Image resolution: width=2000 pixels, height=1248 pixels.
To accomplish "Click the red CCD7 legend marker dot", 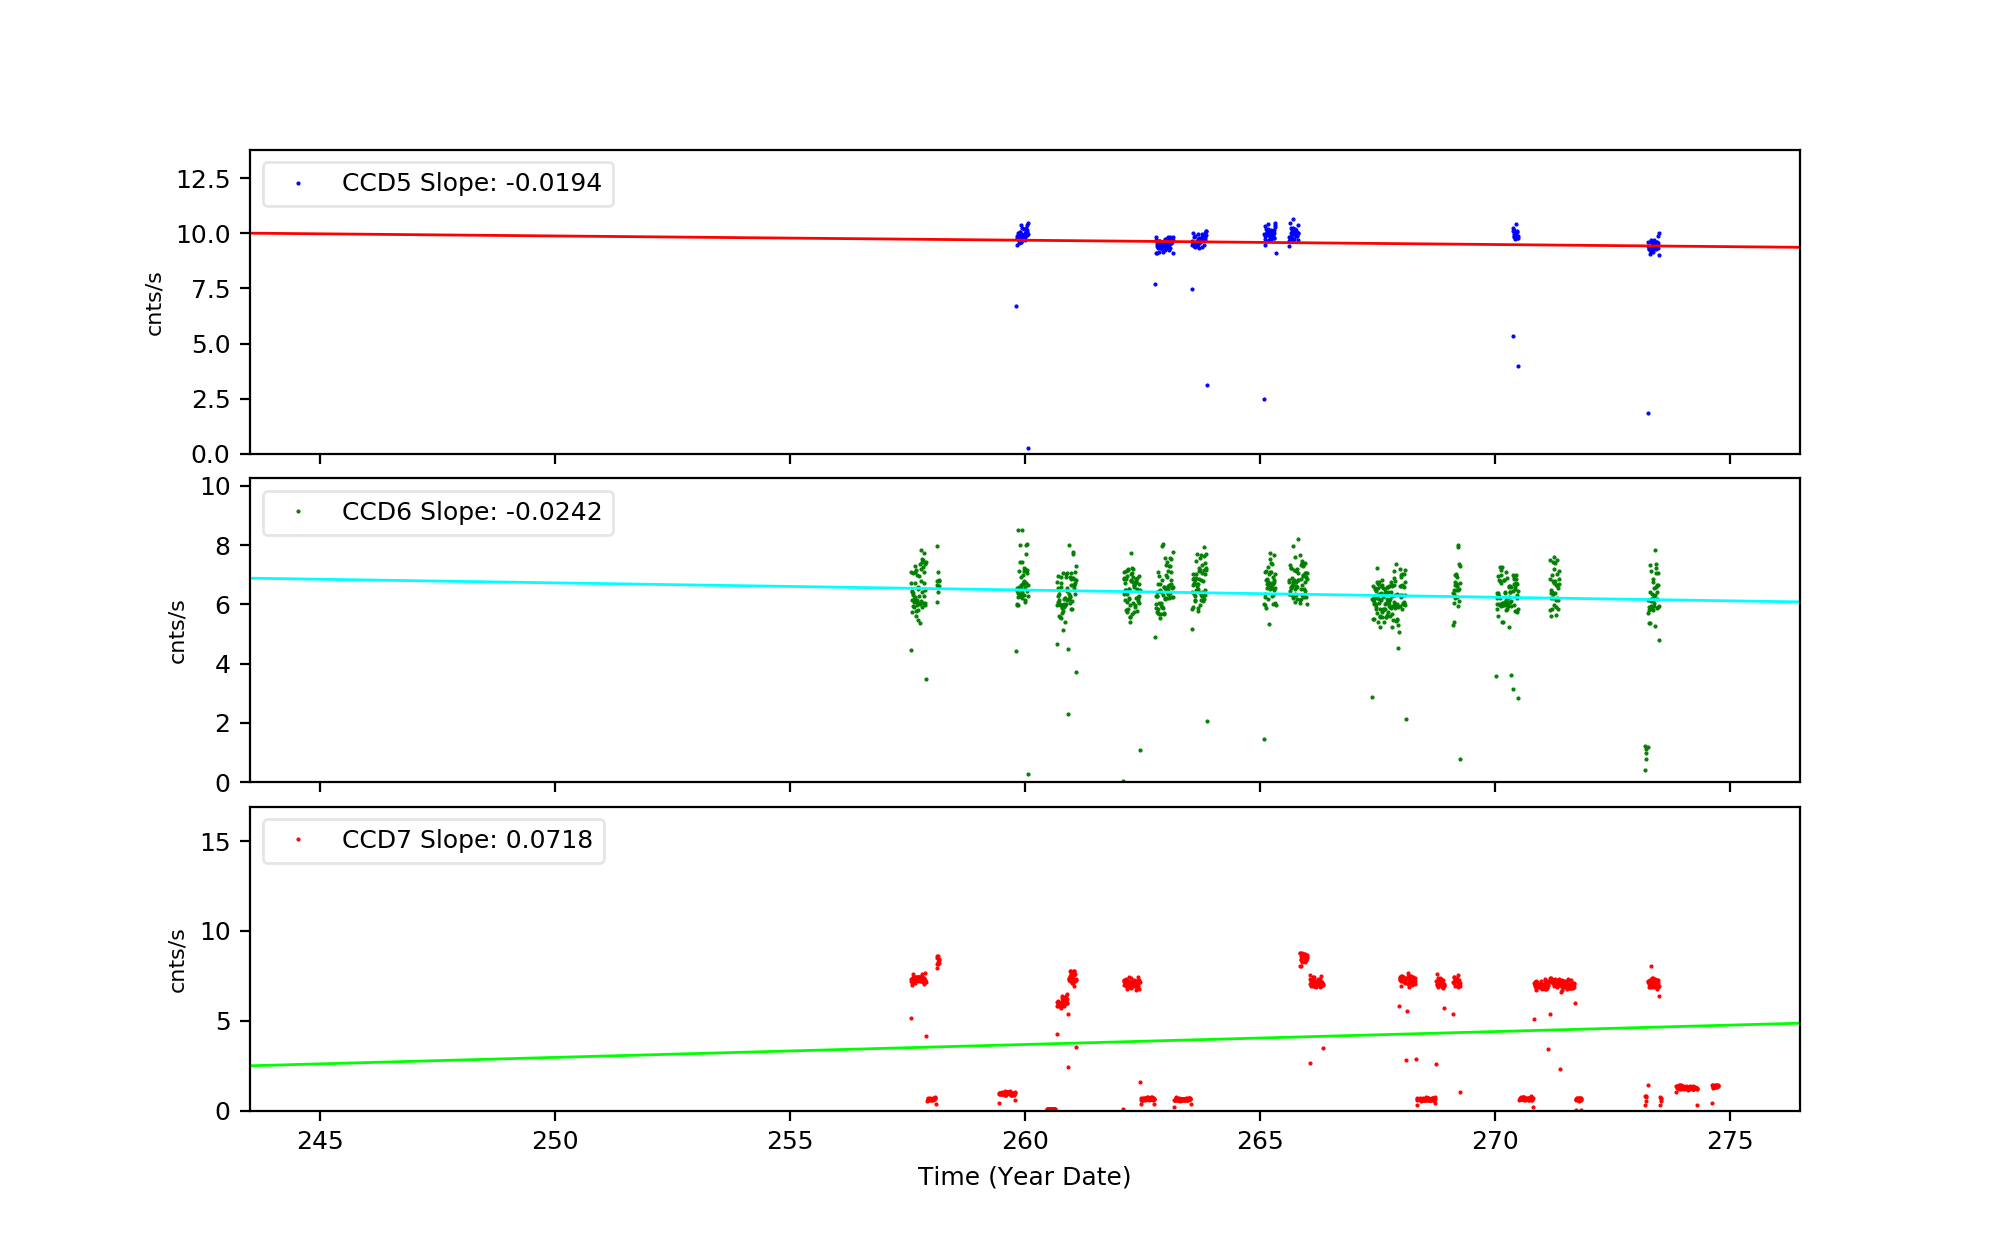I will (x=298, y=840).
